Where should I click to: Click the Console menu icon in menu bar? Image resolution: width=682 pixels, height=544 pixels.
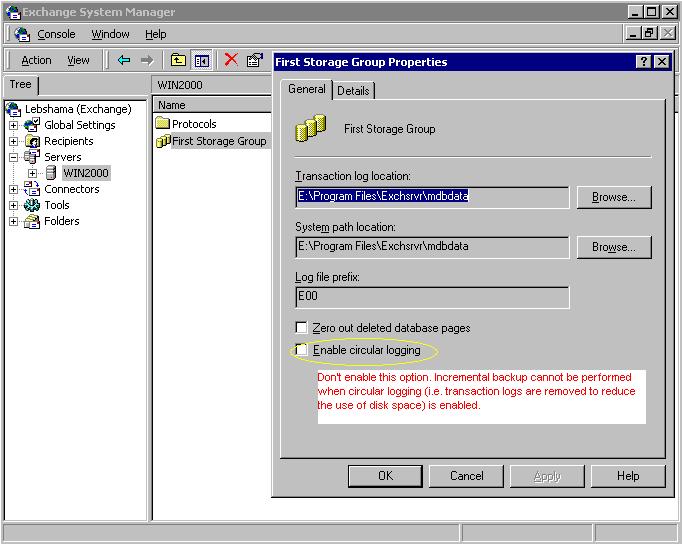click(x=21, y=34)
